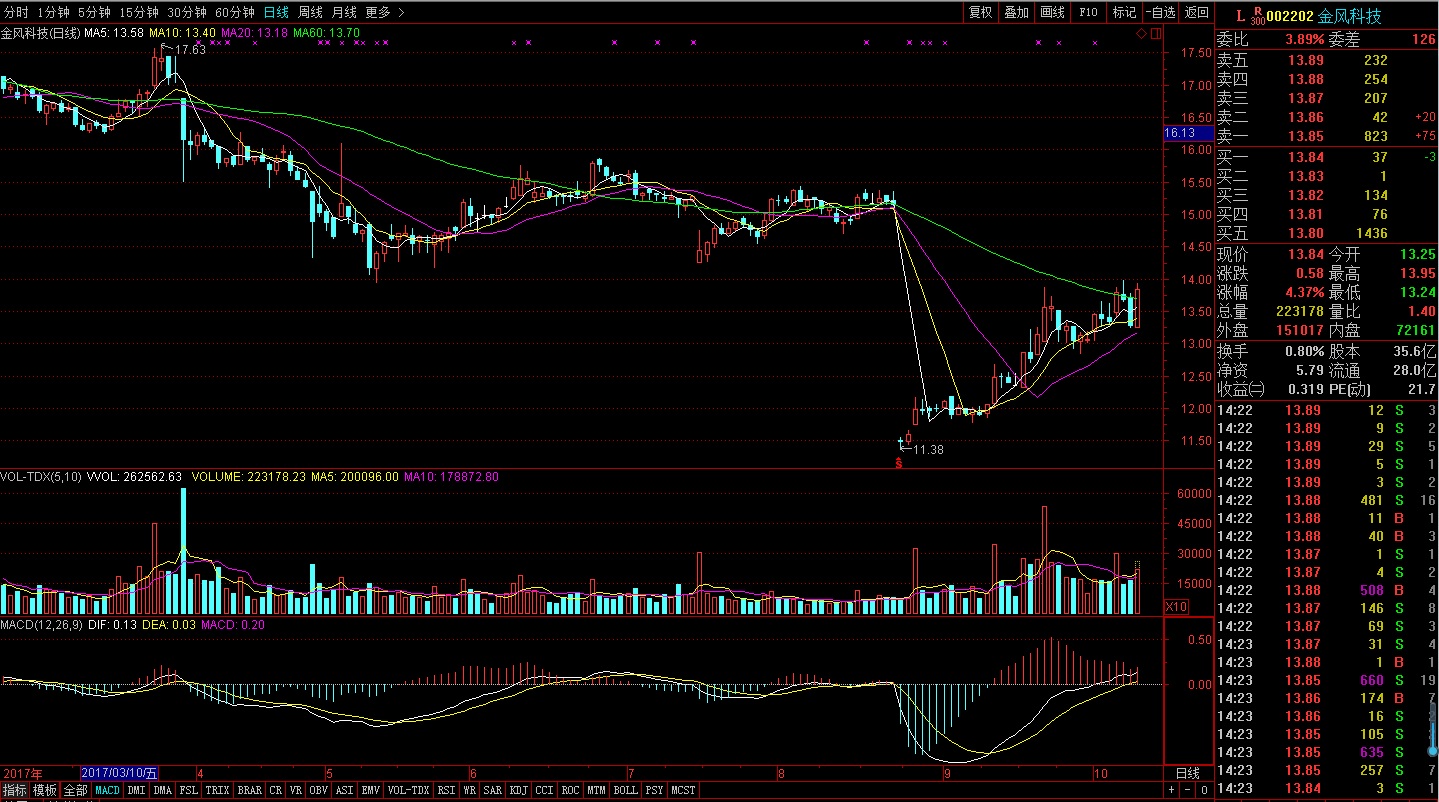Viewport: 1439px width, 802px height.
Task: Click the plus zoom button at bottom right
Action: 1172,790
